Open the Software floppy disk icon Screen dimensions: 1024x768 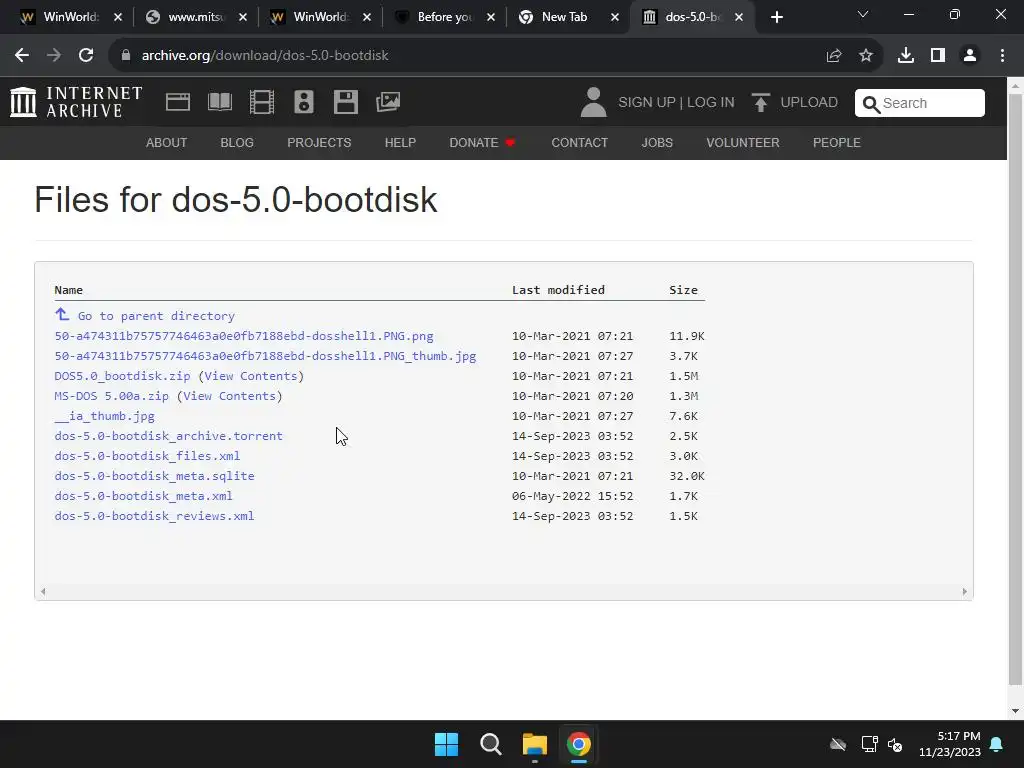tap(345, 102)
